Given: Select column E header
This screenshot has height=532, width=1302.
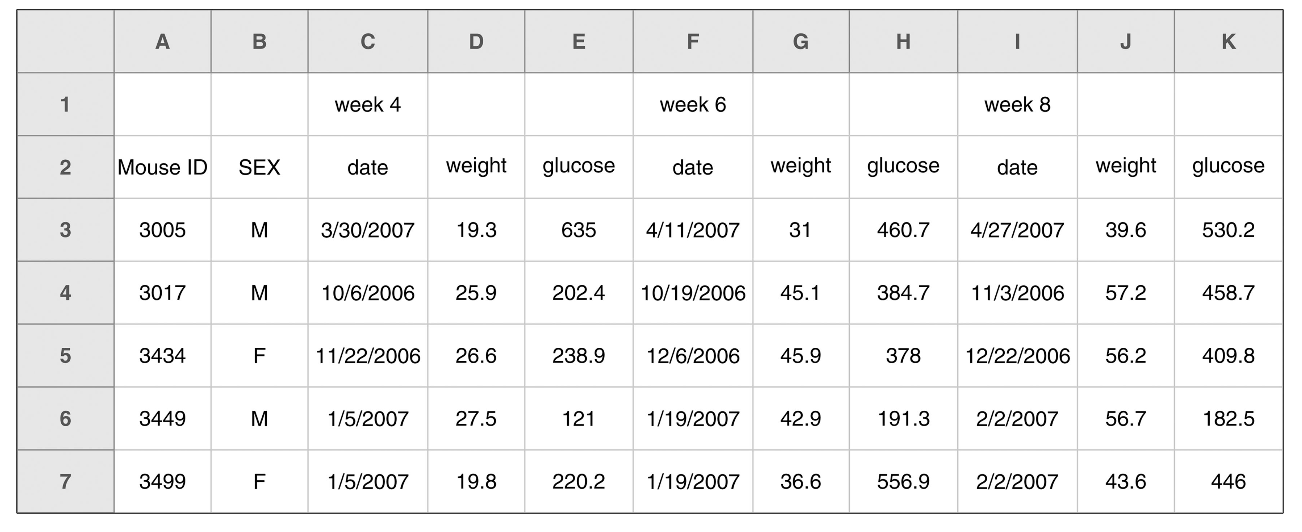Looking at the screenshot, I should point(578,42).
